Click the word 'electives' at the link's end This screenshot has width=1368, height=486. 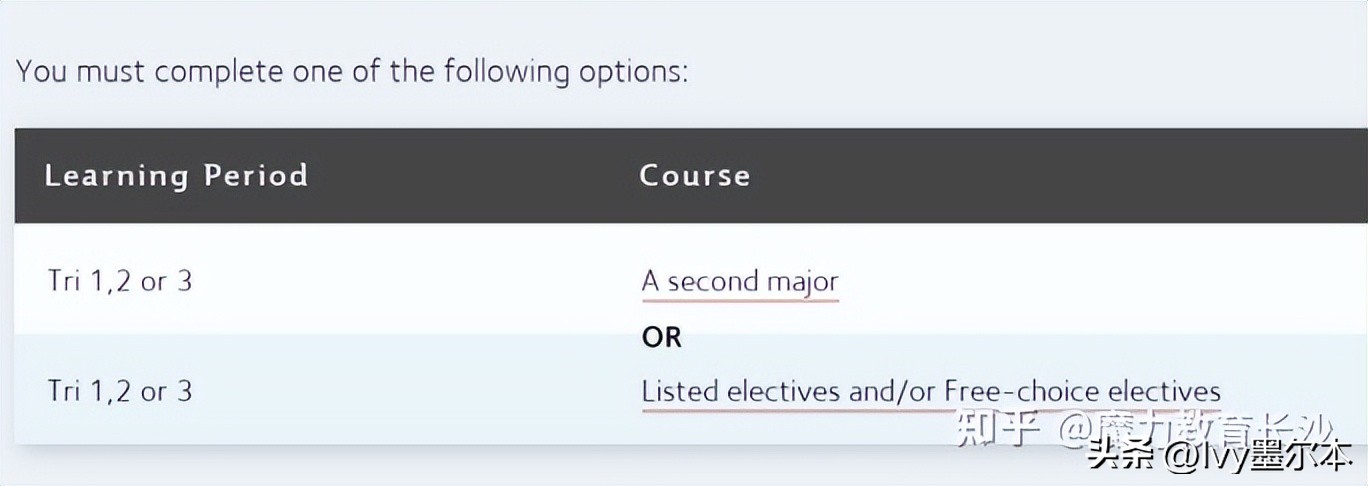[x=1164, y=391]
